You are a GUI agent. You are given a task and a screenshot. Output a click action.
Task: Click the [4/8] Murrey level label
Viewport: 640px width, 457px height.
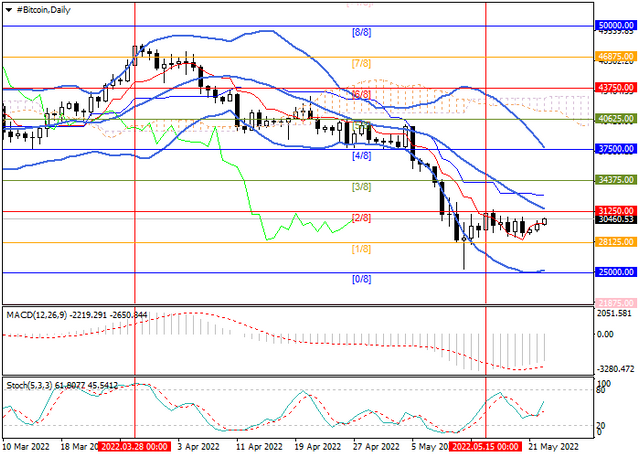tap(361, 155)
